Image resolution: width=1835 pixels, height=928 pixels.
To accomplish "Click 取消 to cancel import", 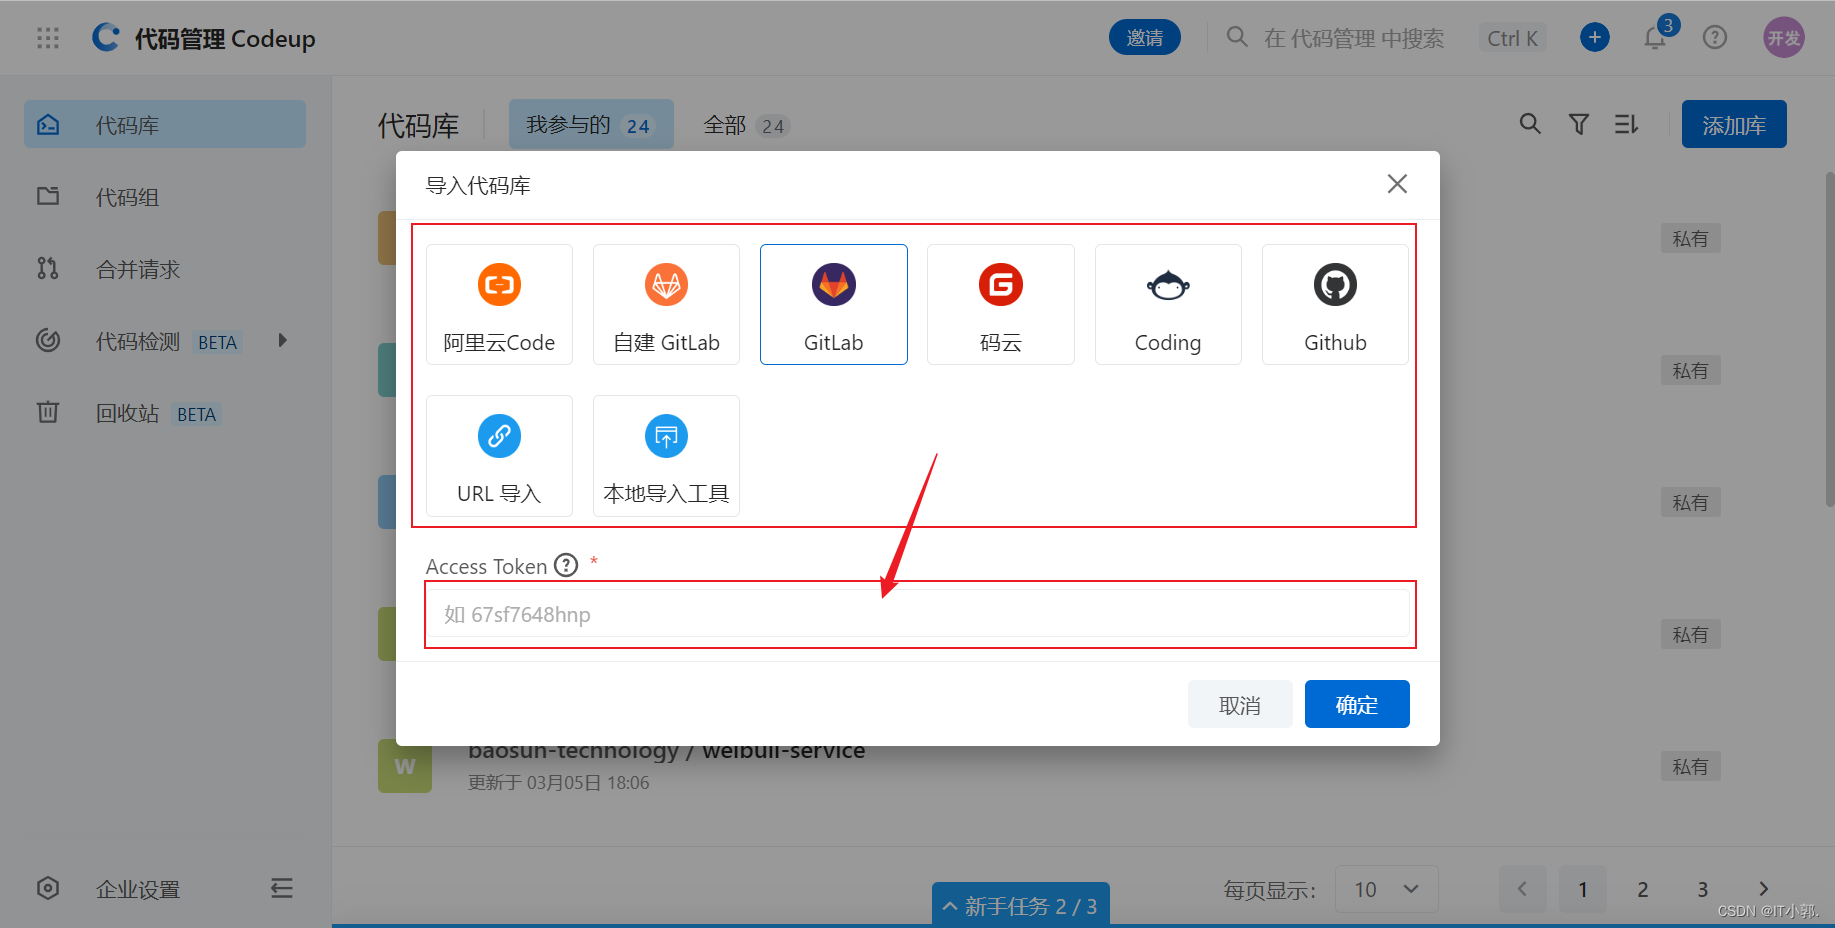I will coord(1240,705).
